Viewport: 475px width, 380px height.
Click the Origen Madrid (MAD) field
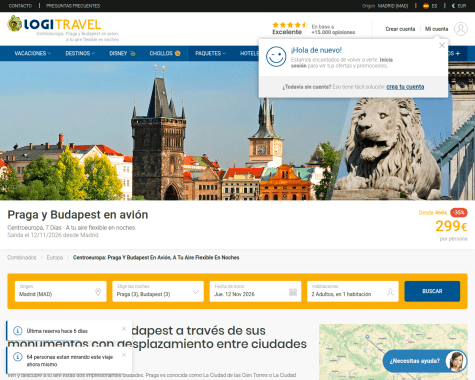(60, 291)
